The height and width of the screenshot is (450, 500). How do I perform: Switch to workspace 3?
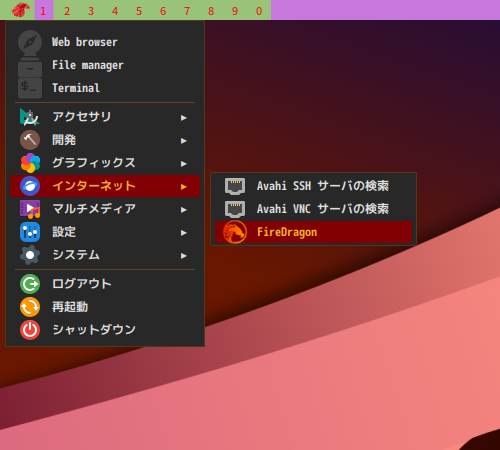click(91, 11)
